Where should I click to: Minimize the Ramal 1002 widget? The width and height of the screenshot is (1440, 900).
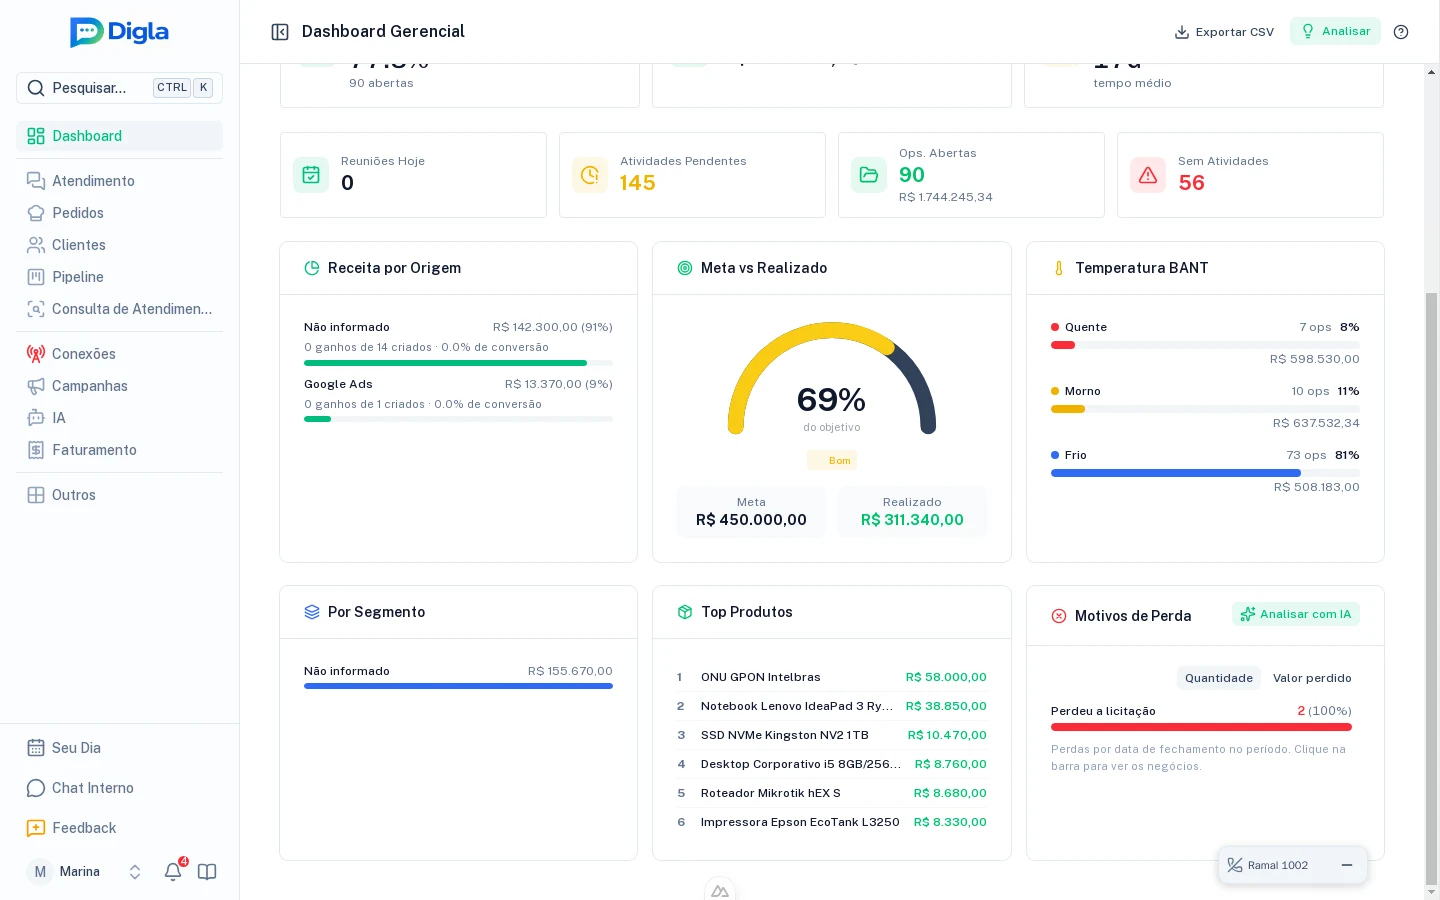tap(1347, 865)
